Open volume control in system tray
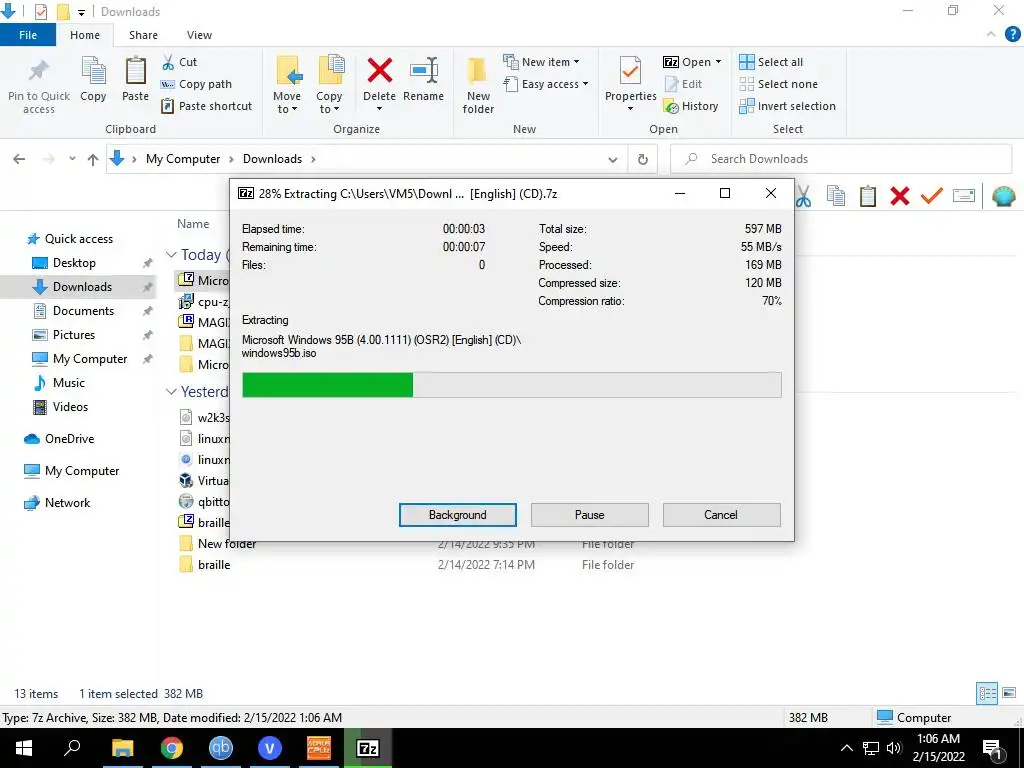Viewport: 1024px width, 768px height. pos(894,748)
